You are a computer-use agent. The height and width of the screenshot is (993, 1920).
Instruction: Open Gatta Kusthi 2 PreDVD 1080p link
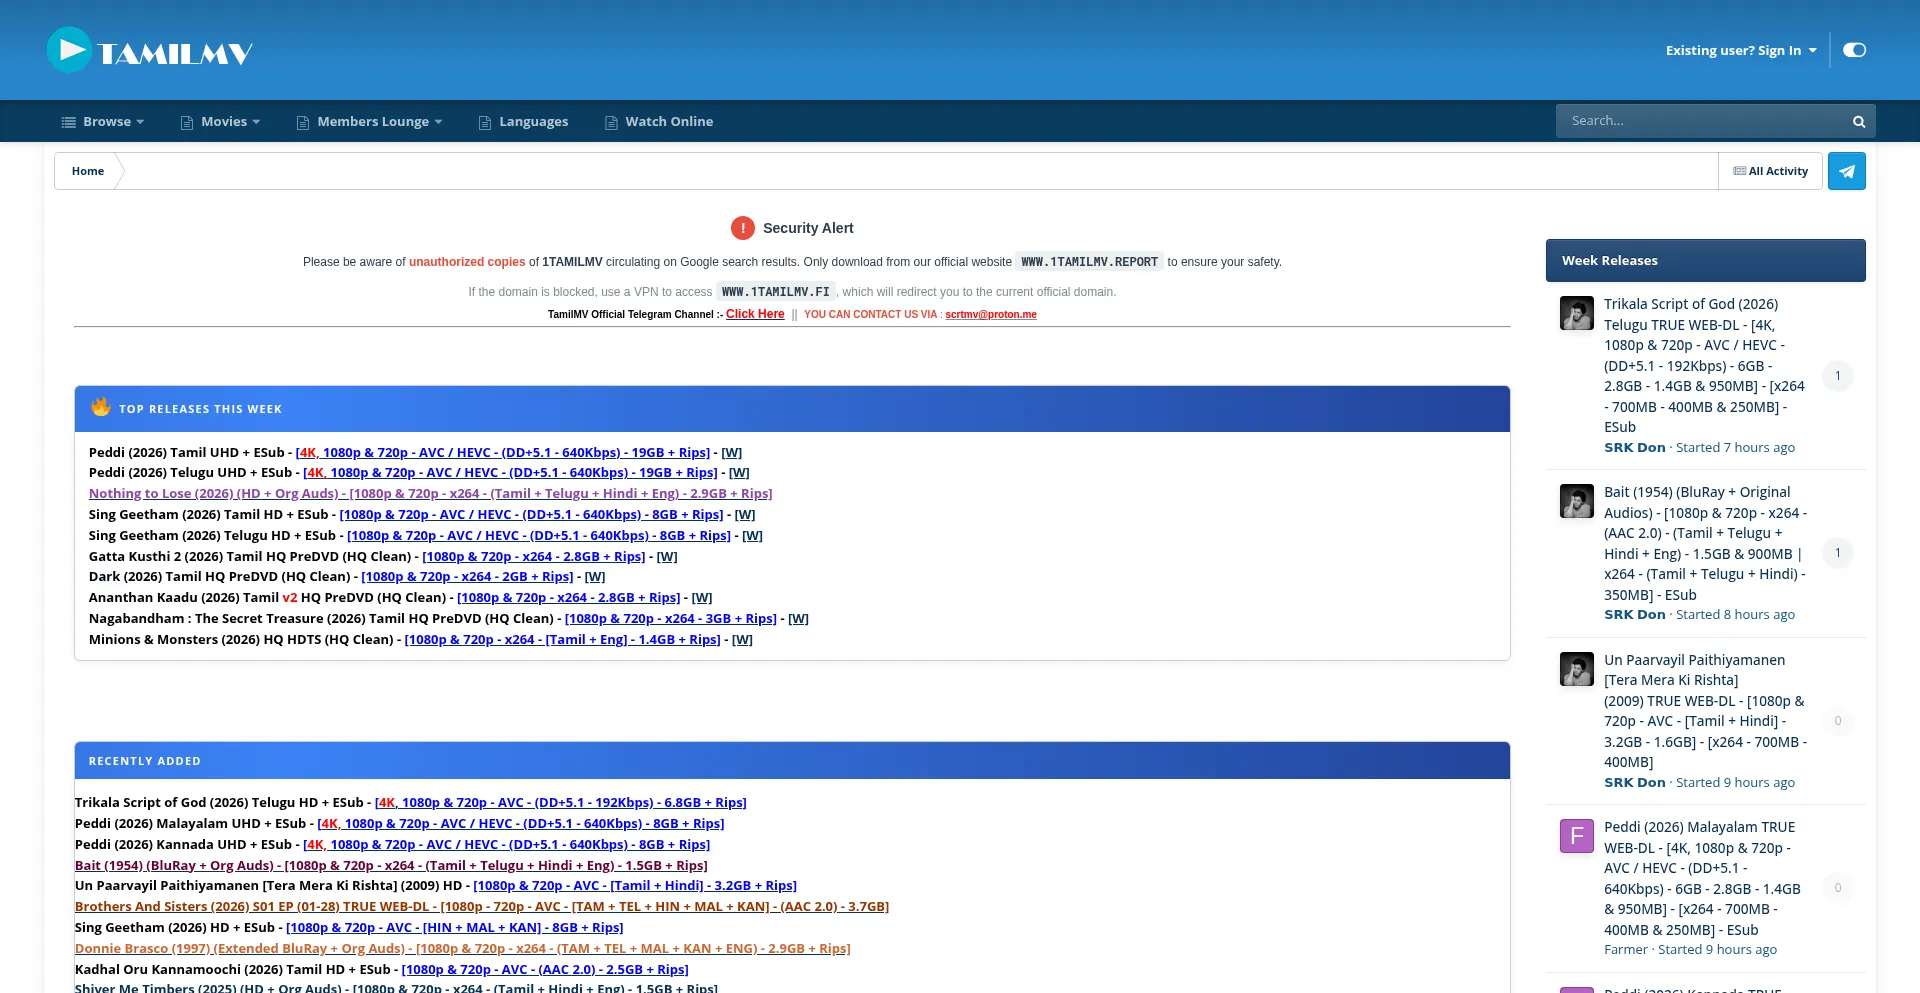[x=534, y=556]
